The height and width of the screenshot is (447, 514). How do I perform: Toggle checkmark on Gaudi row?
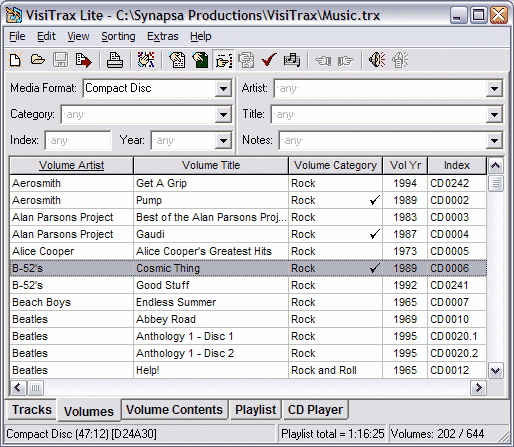pyautogui.click(x=375, y=234)
